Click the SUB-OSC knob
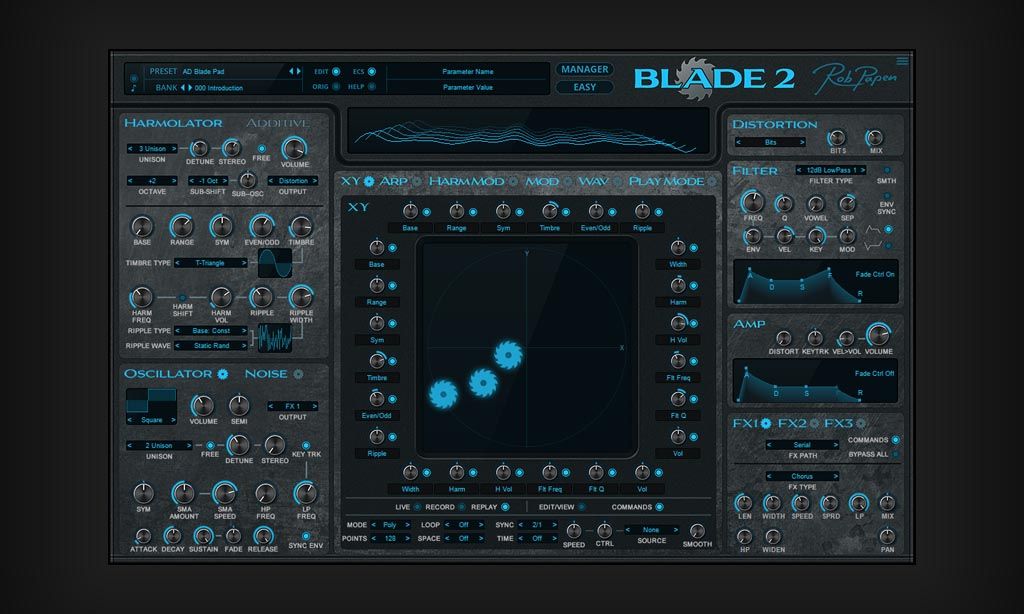The width and height of the screenshot is (1024, 614). click(x=248, y=180)
